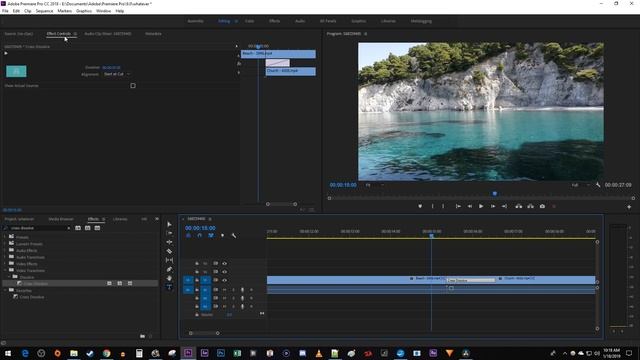Click Program monitor playhead scrubber
The height and width of the screenshot is (360, 640).
pos(494,194)
